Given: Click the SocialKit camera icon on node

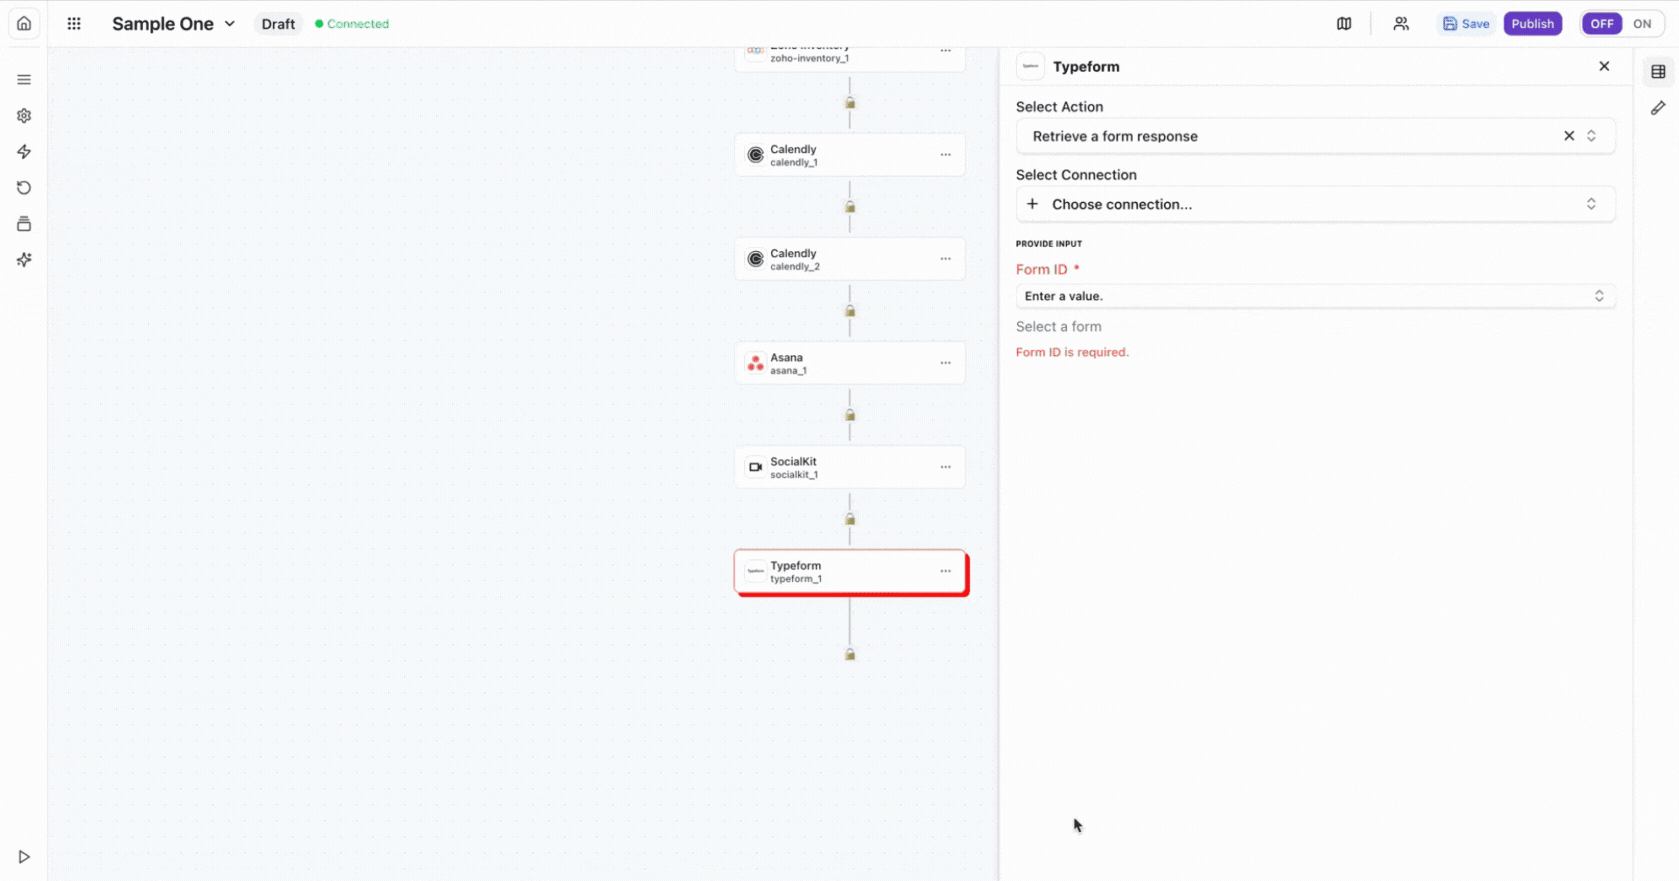Looking at the screenshot, I should point(756,467).
